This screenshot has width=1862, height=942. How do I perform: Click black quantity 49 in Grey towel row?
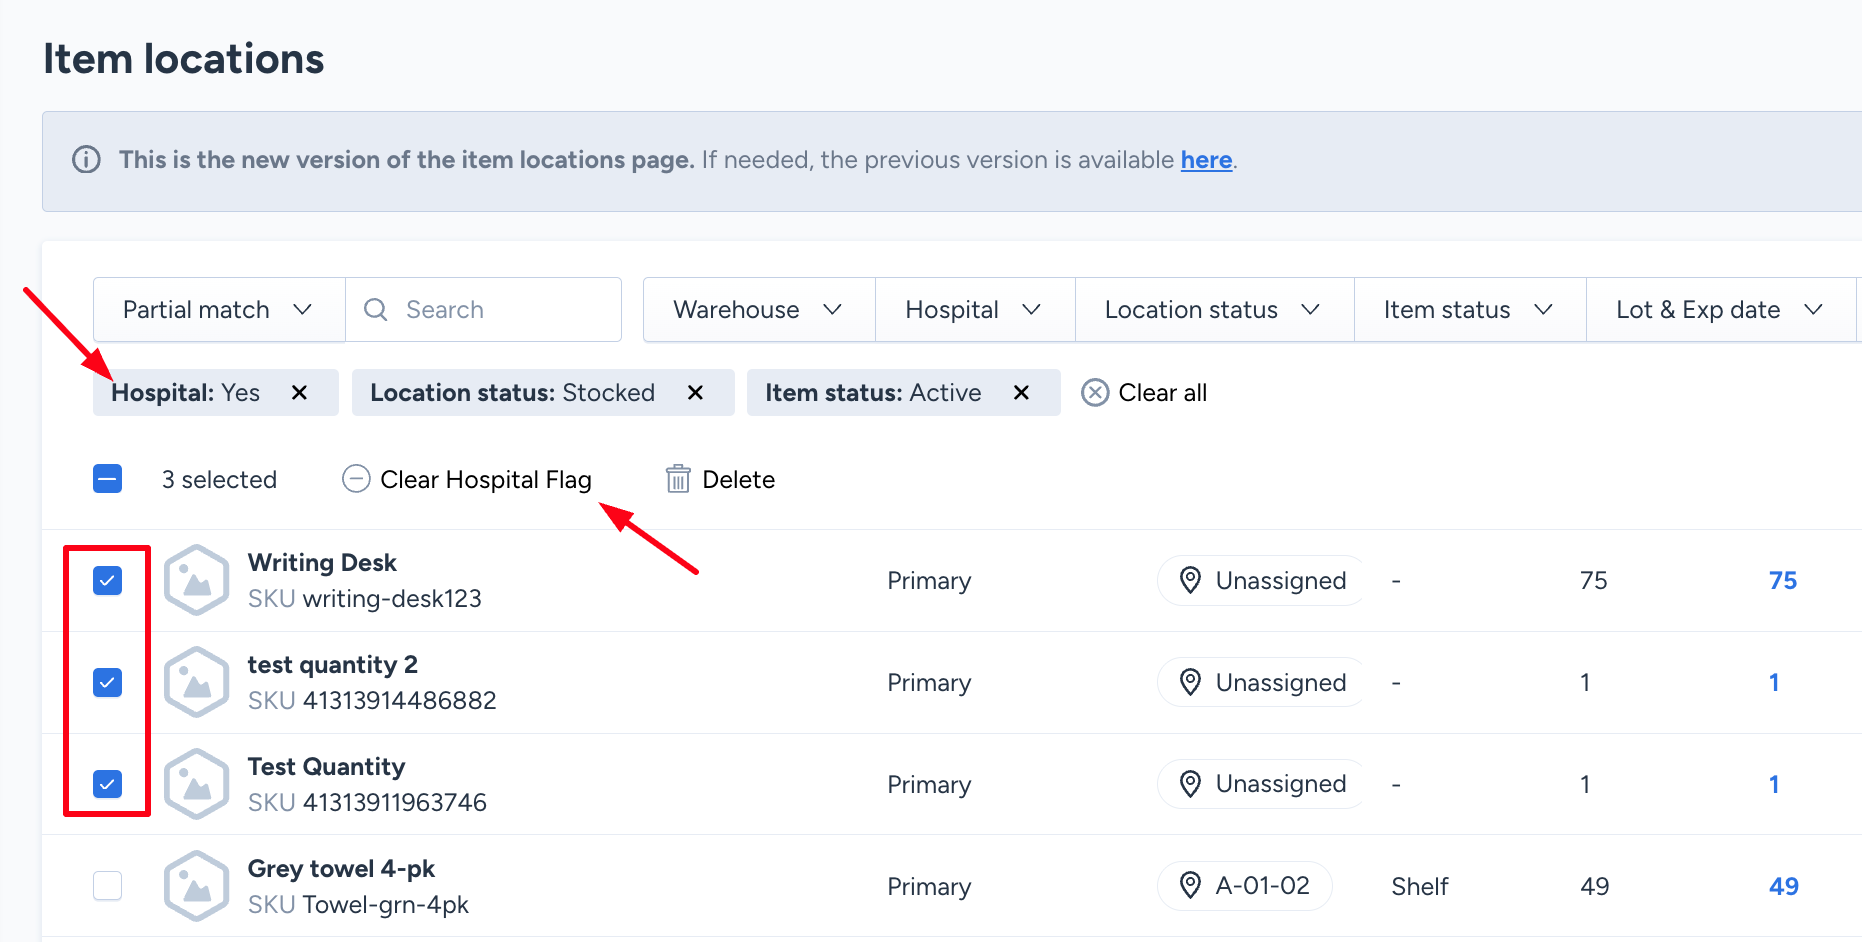[x=1595, y=887]
